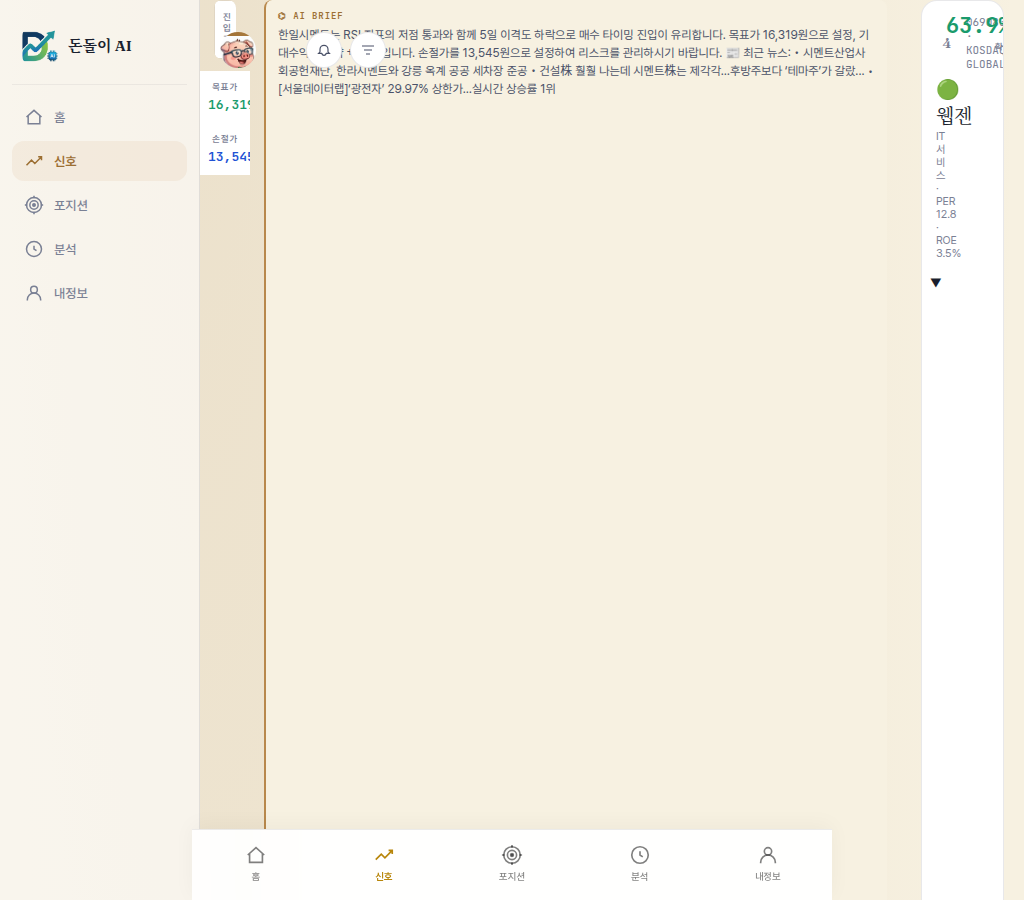Open the filter icon button
1024x900 pixels.
(368, 50)
